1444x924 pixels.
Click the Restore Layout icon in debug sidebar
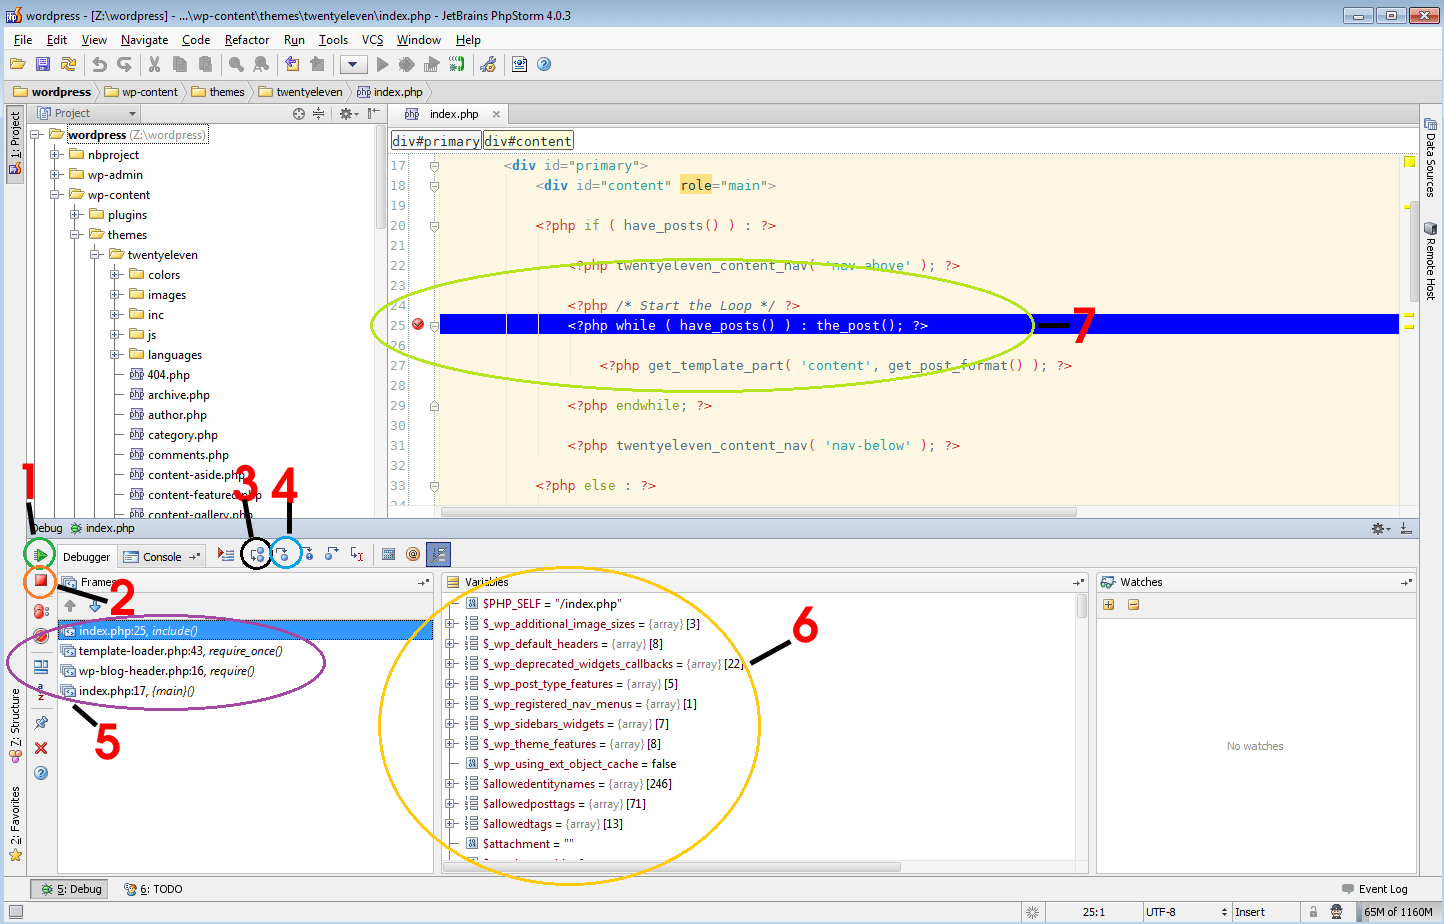[41, 666]
